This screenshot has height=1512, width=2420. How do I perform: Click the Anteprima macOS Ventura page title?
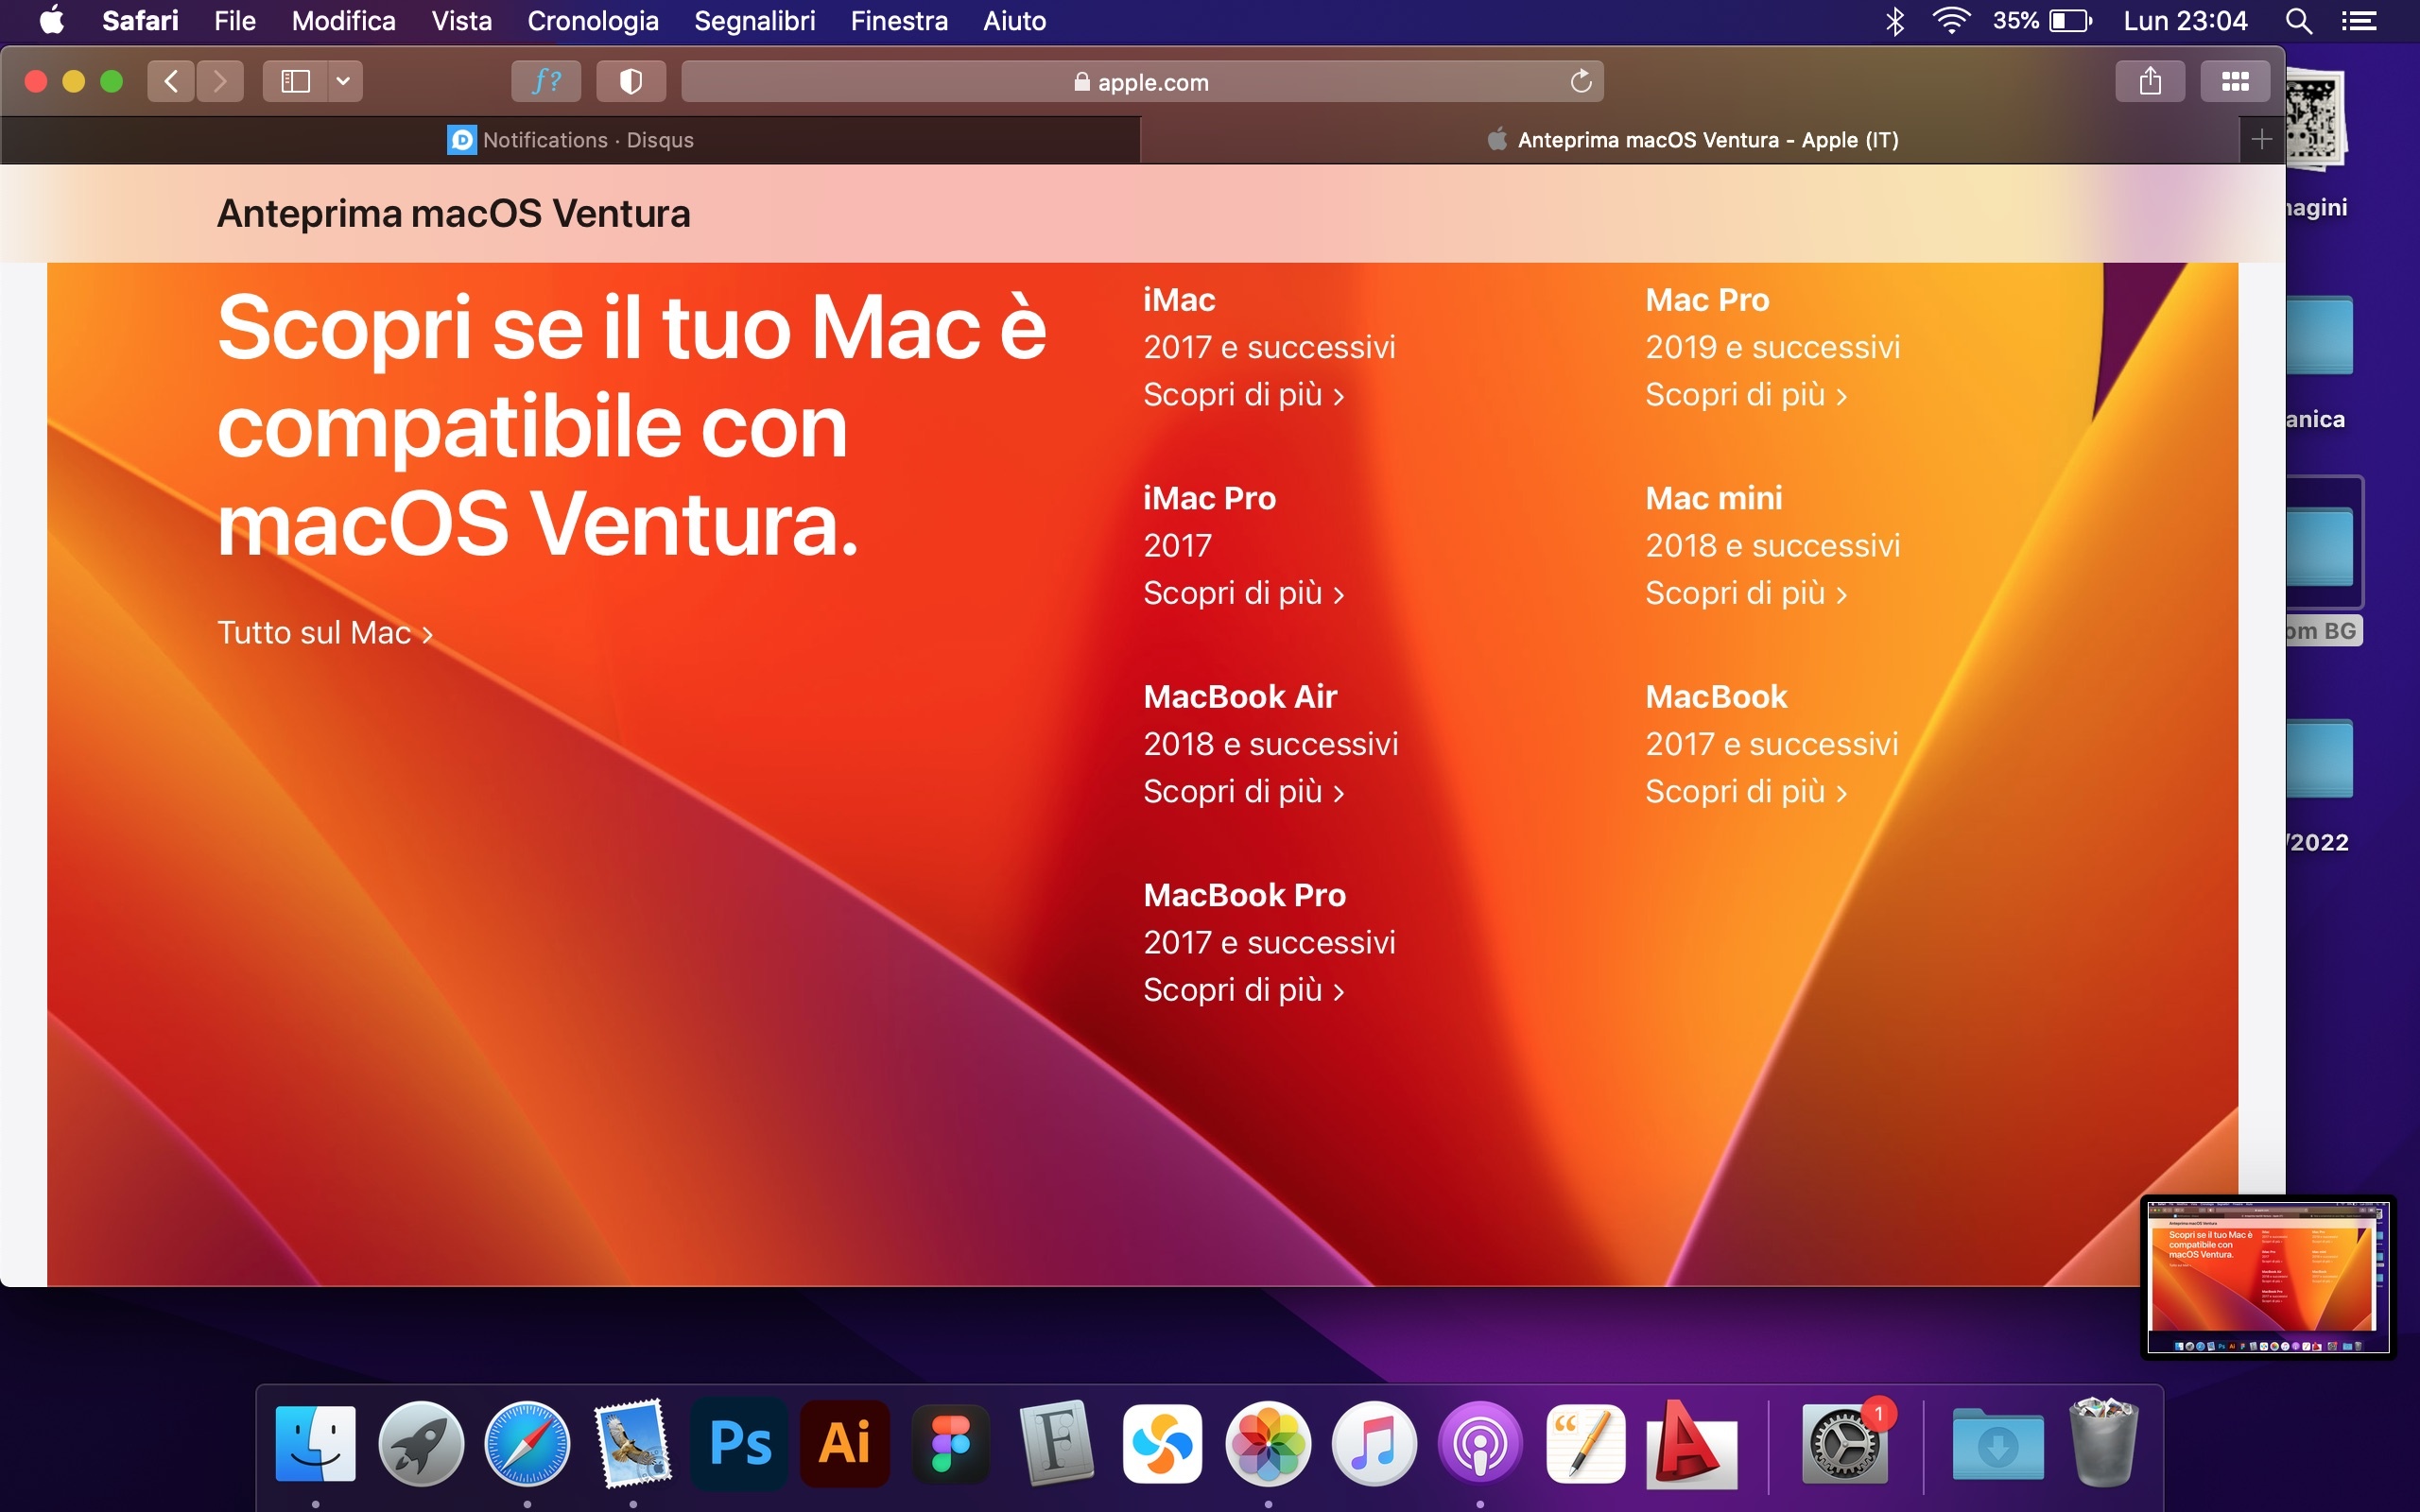453,213
